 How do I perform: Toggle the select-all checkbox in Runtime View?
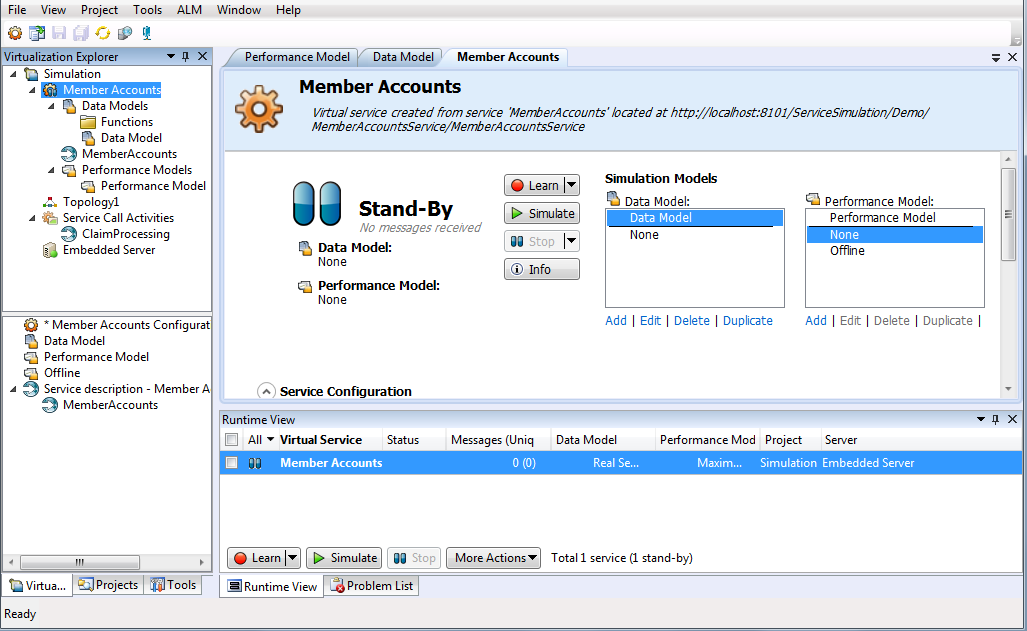point(232,440)
